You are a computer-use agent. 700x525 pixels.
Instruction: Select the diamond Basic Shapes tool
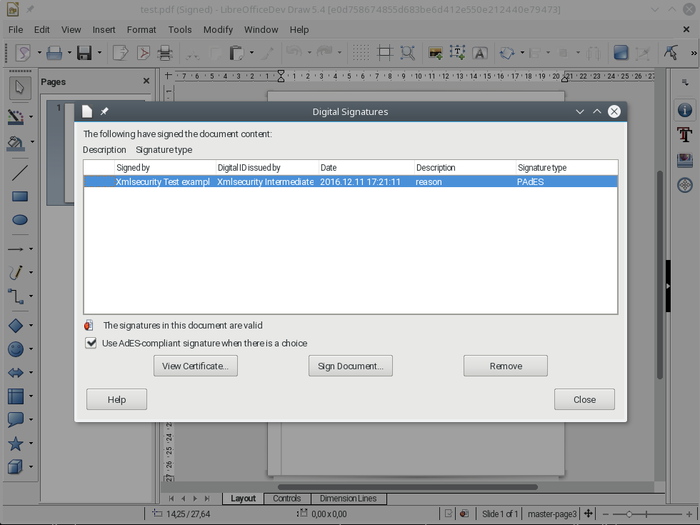[x=16, y=325]
